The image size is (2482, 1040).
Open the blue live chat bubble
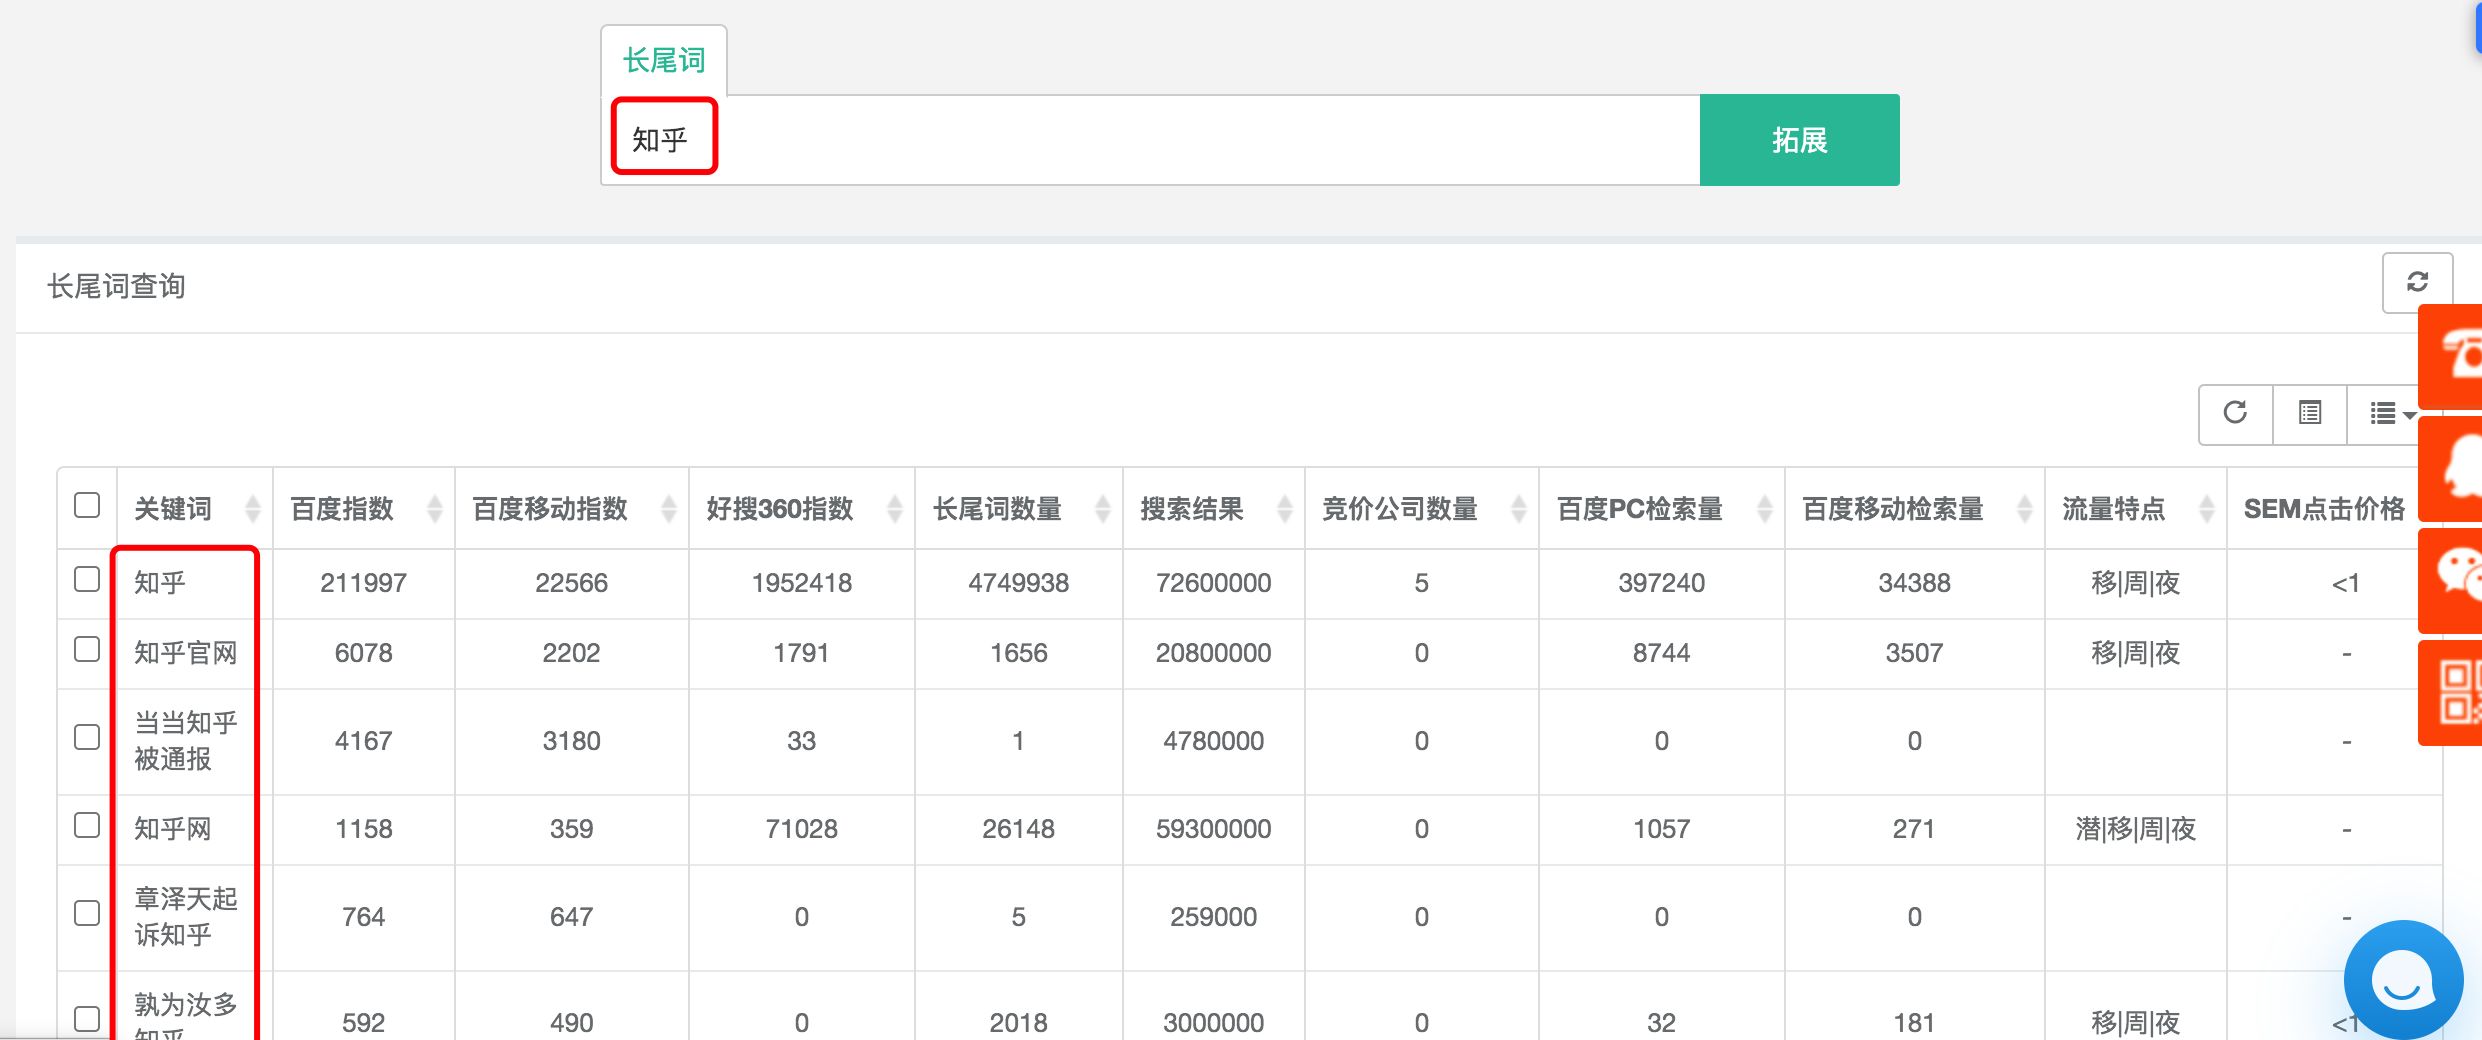click(x=2403, y=980)
